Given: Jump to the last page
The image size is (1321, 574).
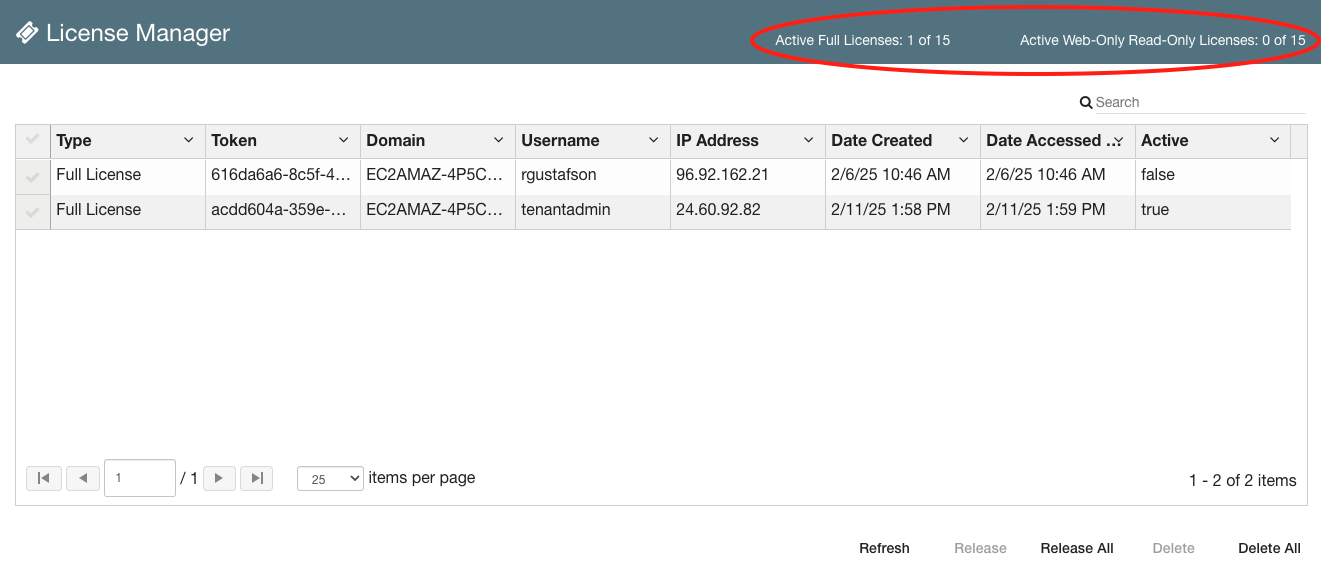Looking at the screenshot, I should (257, 478).
